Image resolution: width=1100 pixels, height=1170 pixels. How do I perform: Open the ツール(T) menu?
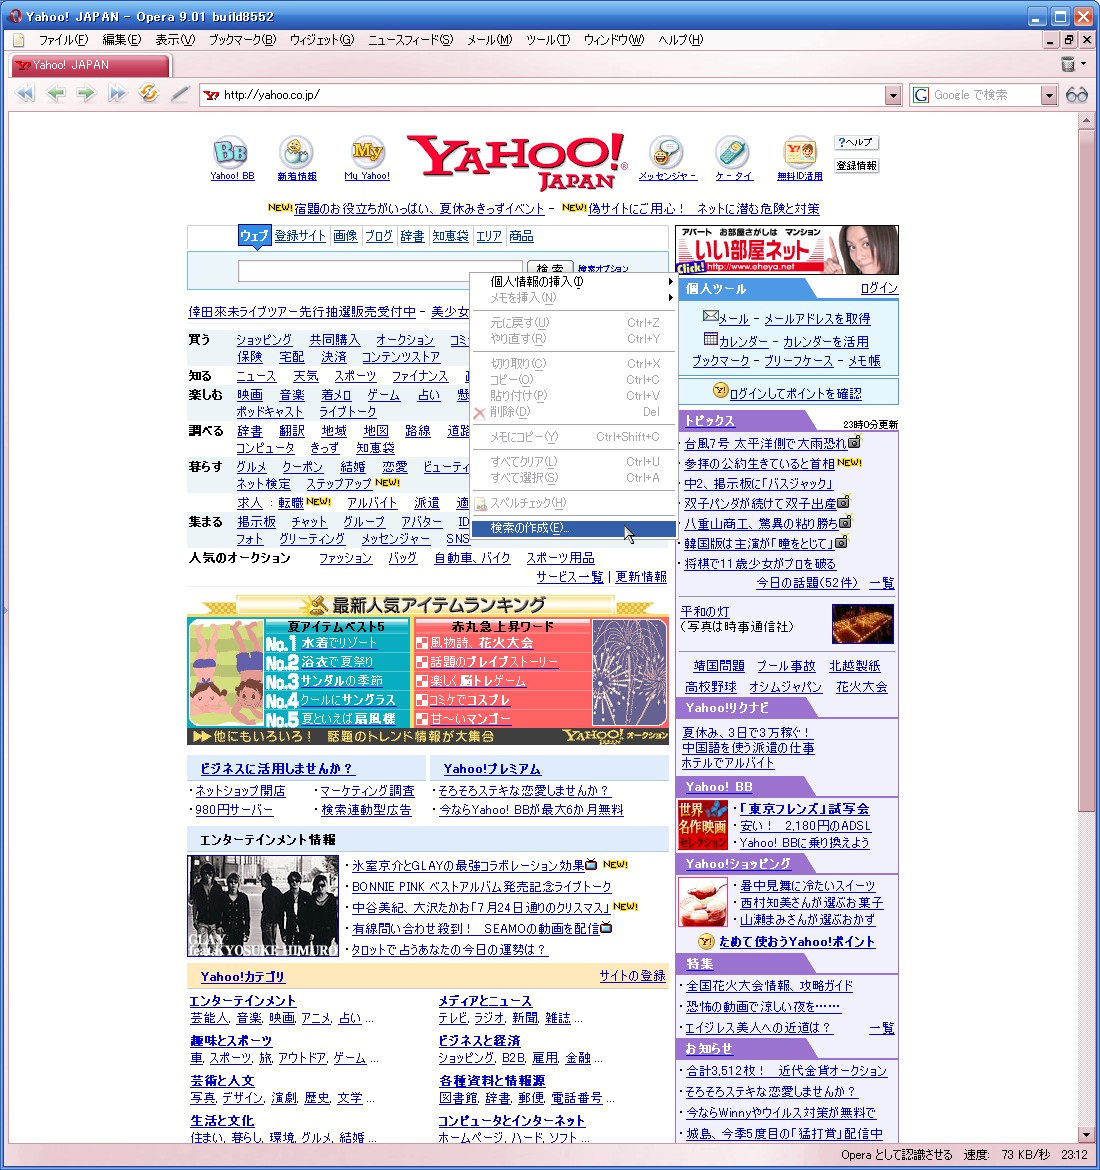pyautogui.click(x=548, y=40)
